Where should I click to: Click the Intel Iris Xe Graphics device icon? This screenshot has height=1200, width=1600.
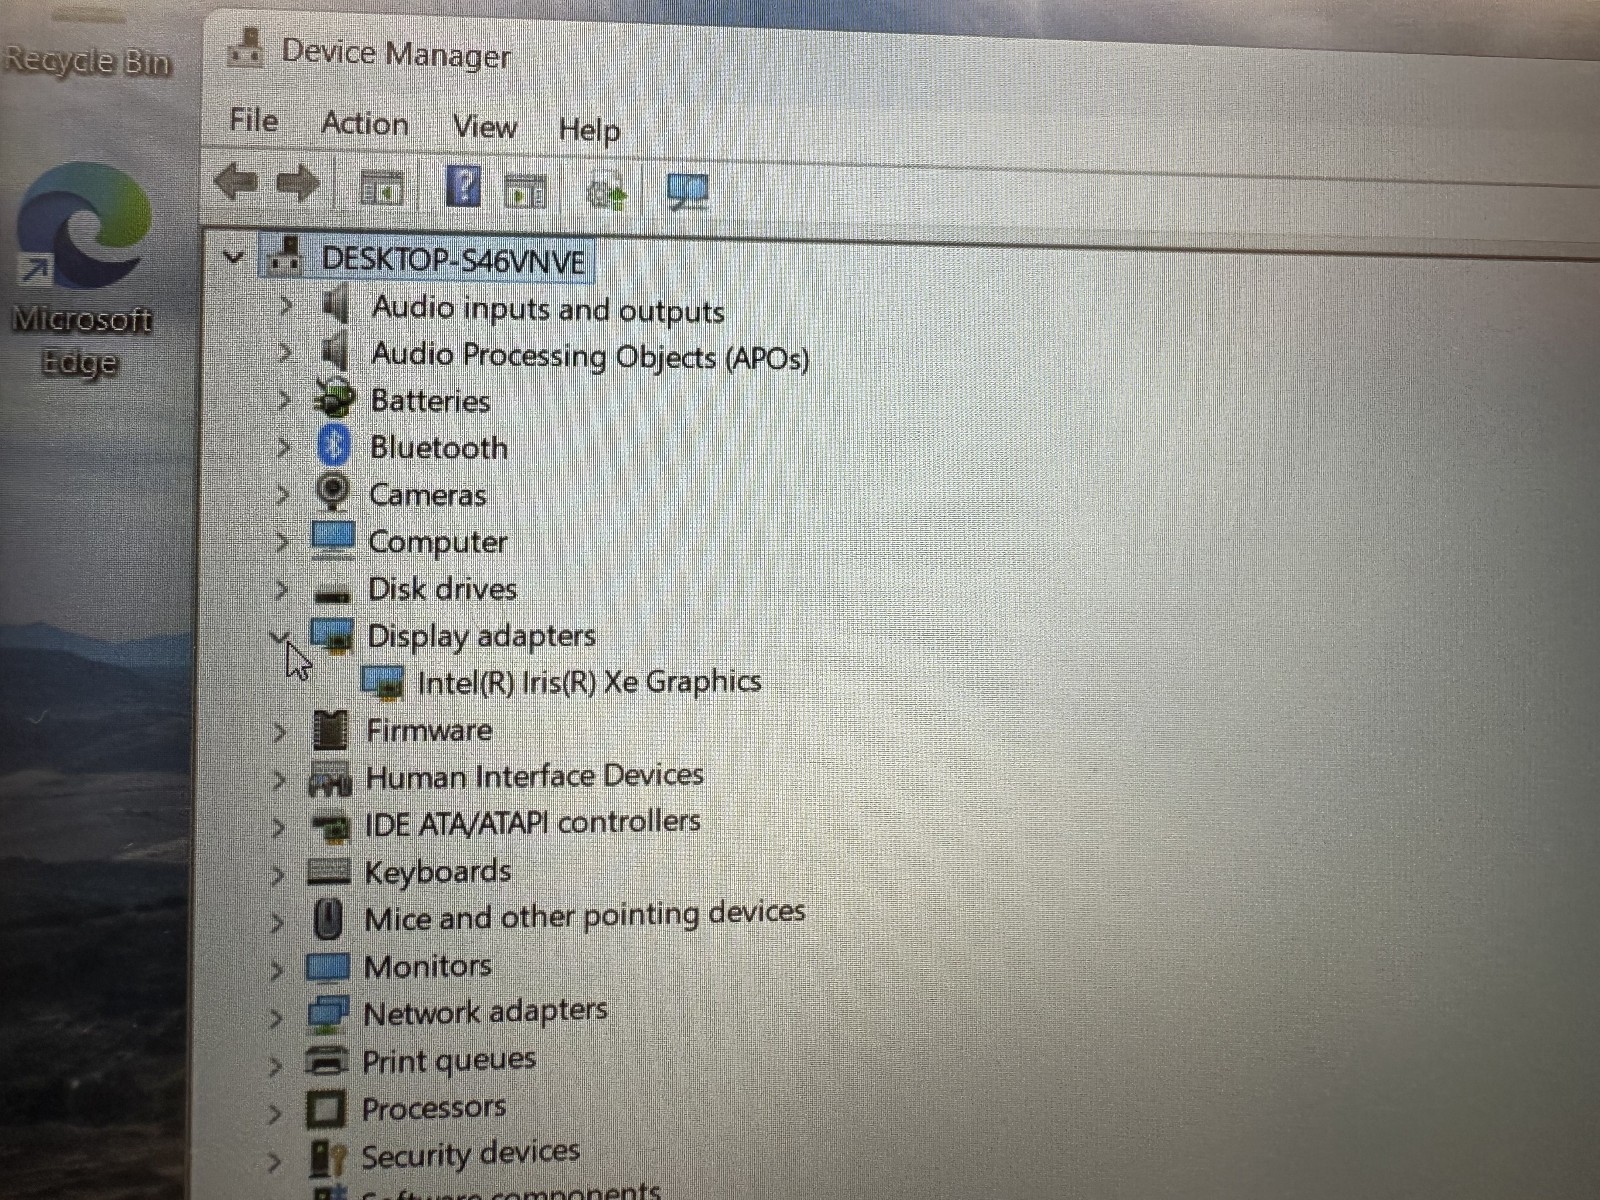tap(382, 683)
